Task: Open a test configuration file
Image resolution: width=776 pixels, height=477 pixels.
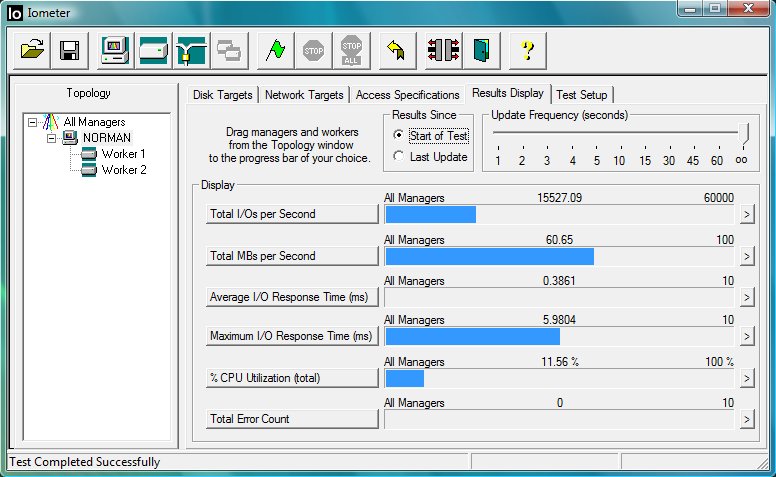Action: point(32,50)
